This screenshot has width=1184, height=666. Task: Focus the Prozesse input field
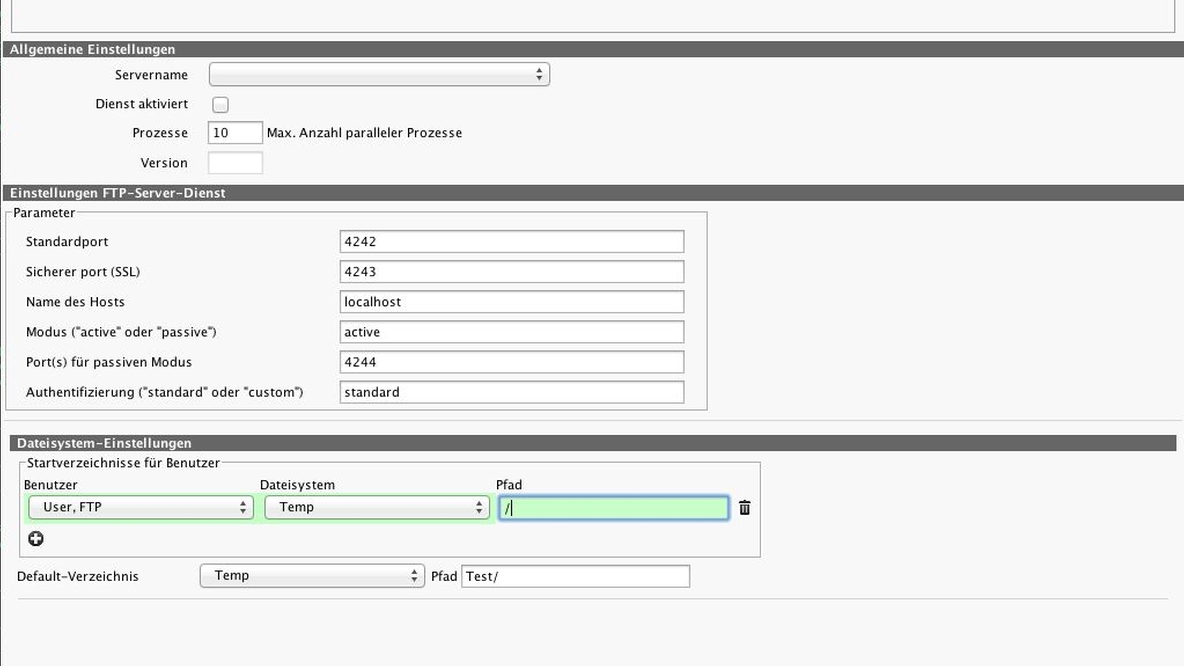click(236, 133)
